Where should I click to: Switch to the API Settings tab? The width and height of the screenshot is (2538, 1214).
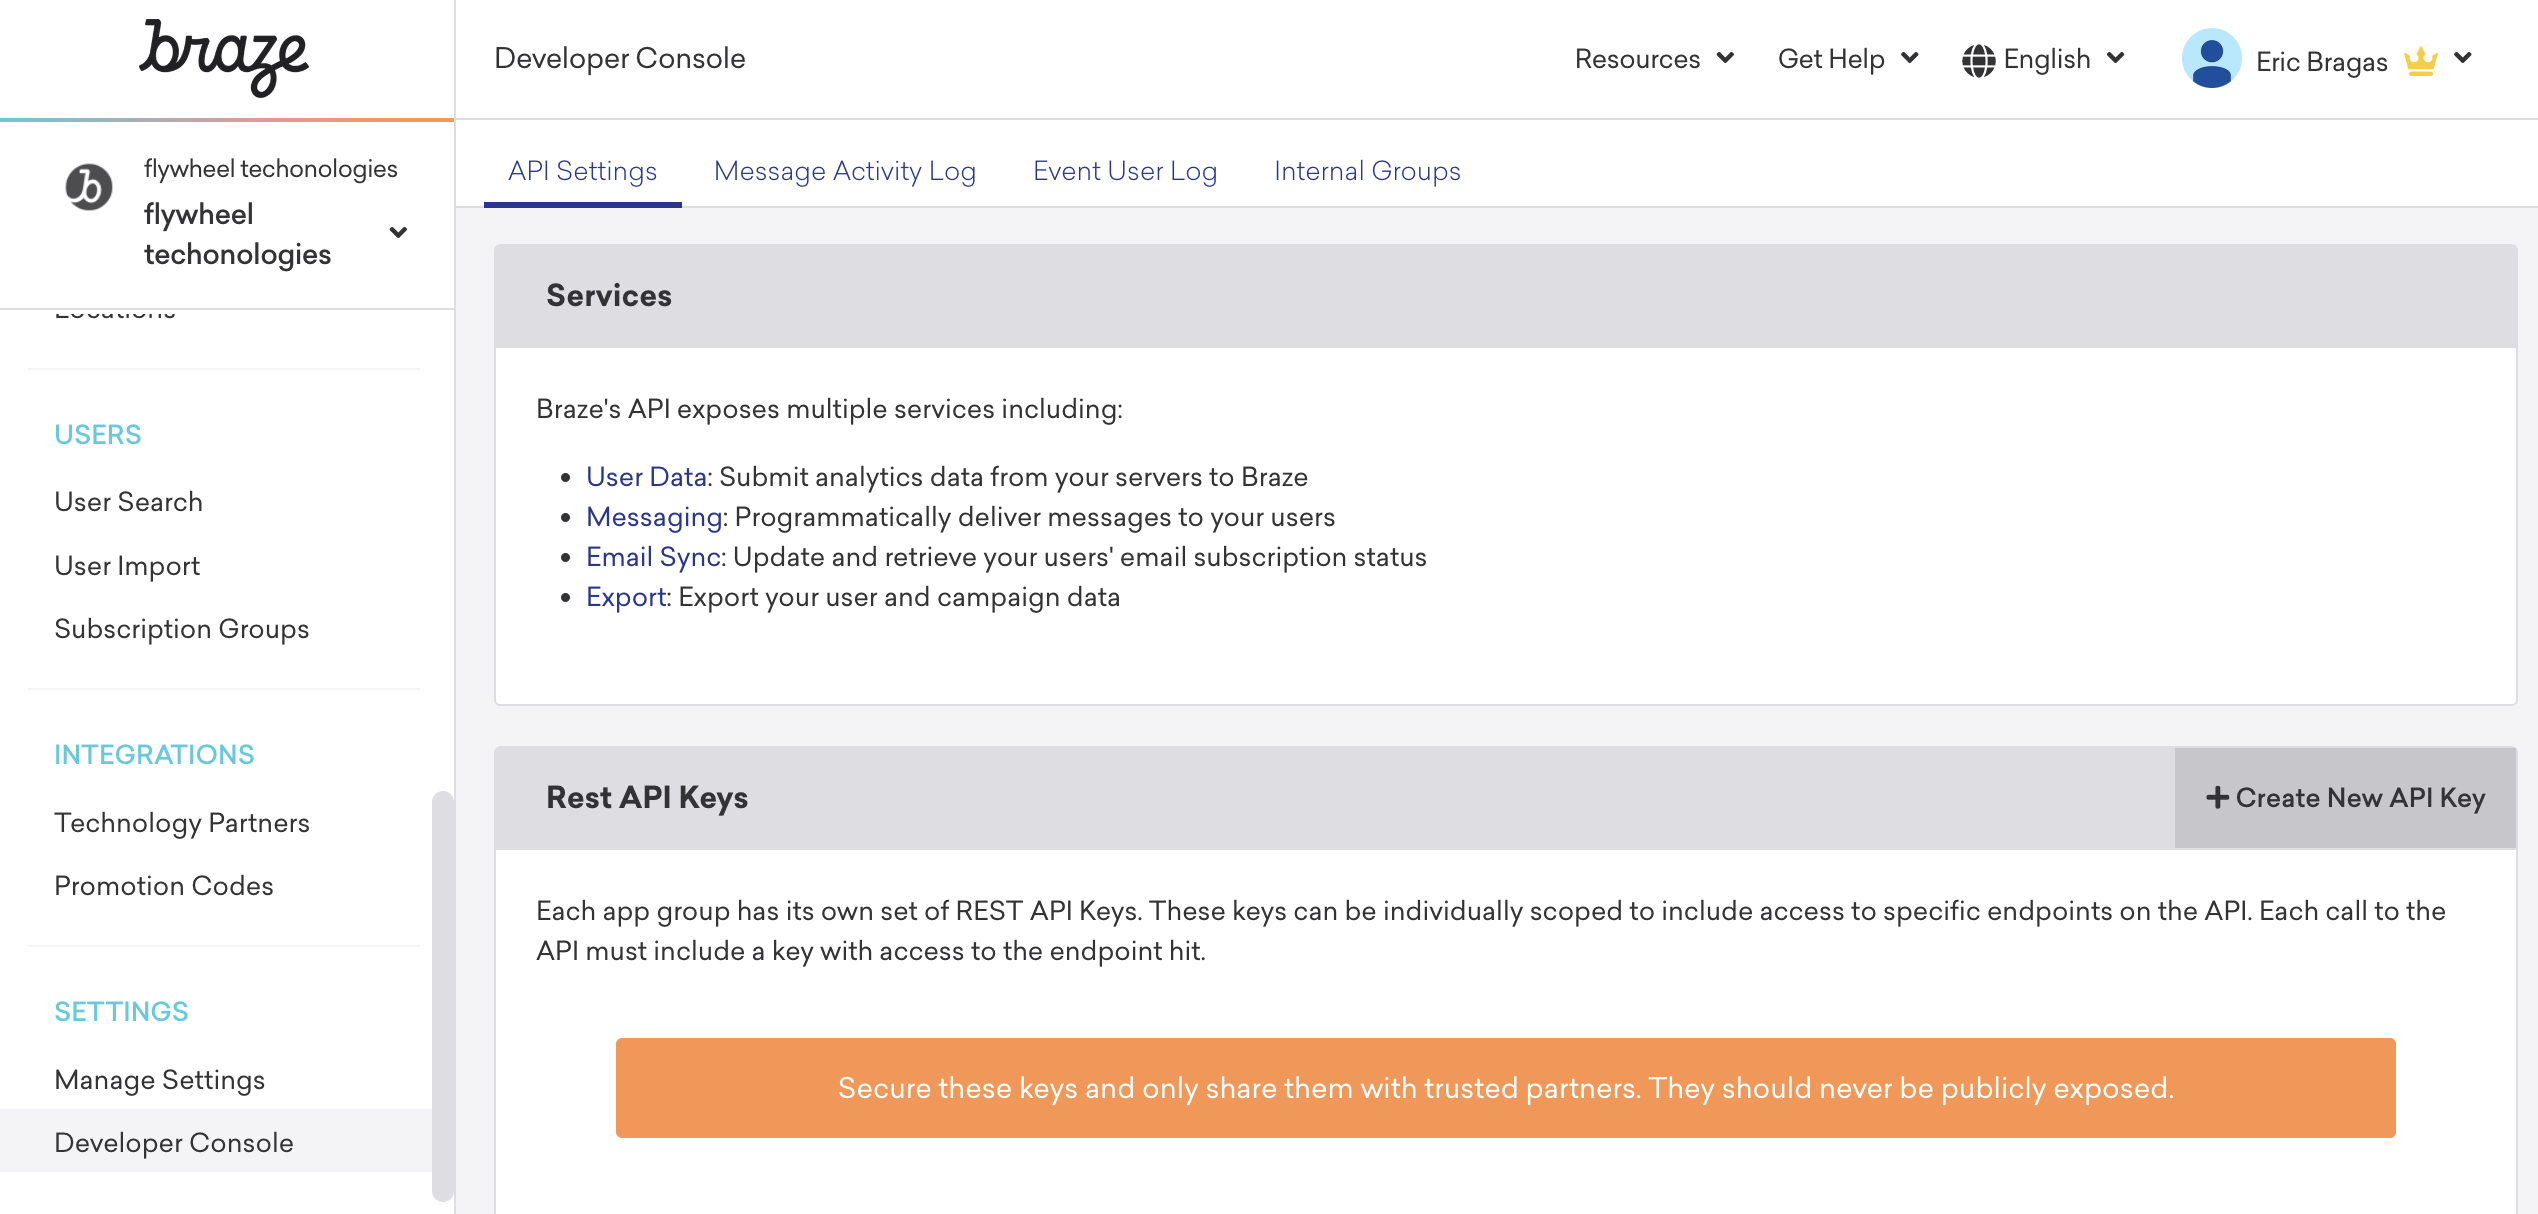[583, 171]
